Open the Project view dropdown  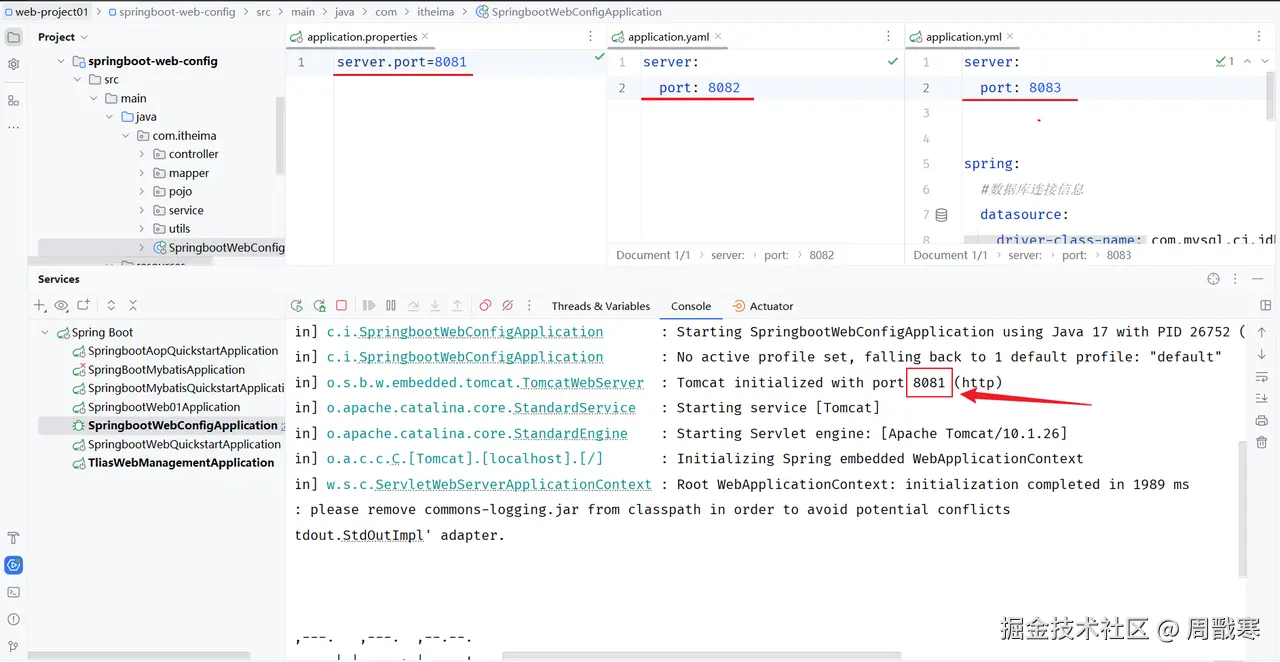point(63,37)
